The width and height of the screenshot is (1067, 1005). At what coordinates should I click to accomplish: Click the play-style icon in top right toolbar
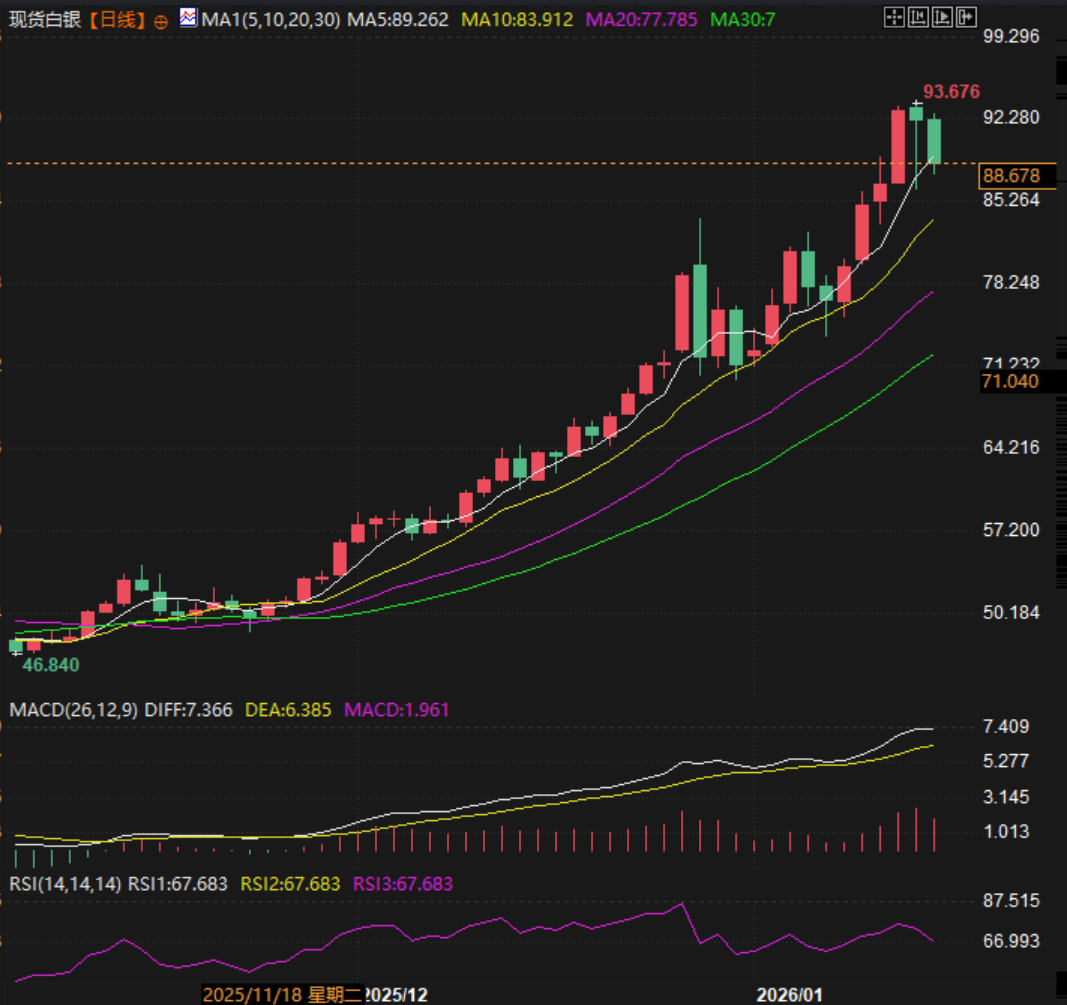(942, 17)
